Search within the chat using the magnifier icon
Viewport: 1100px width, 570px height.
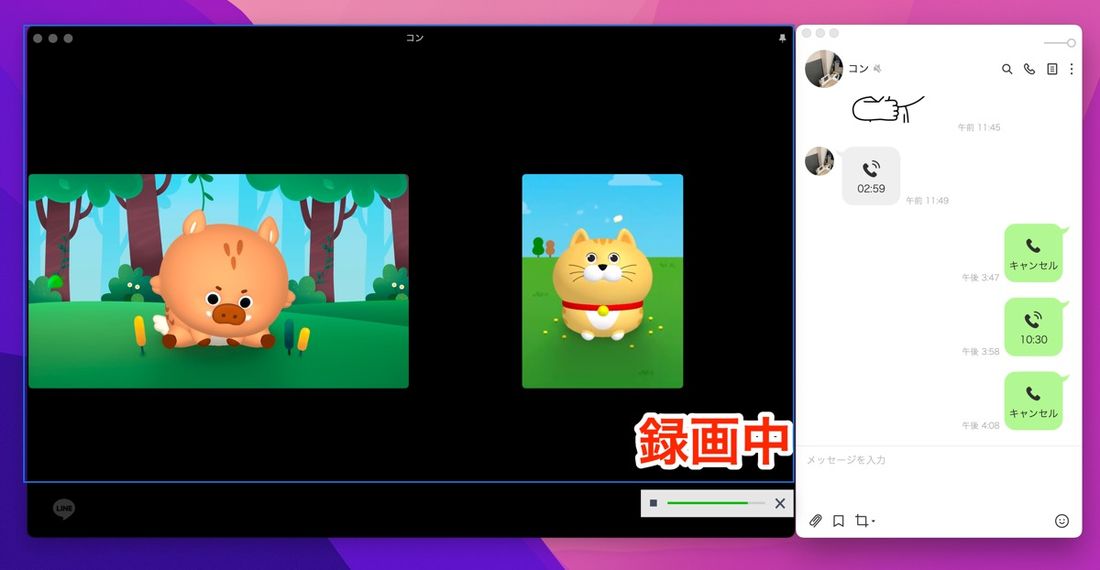(x=1007, y=69)
